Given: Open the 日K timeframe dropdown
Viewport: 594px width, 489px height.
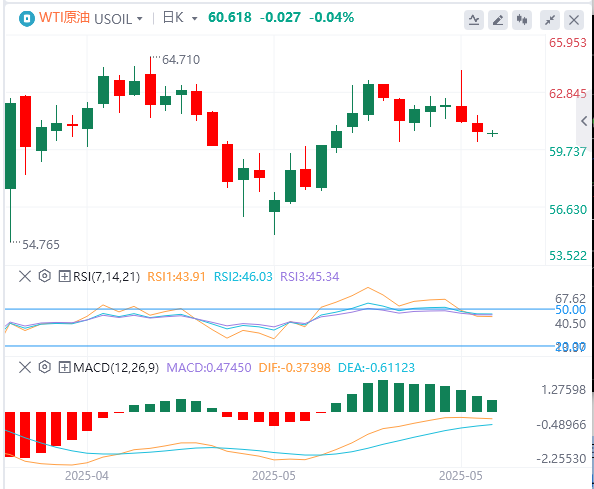Looking at the screenshot, I should (x=180, y=18).
